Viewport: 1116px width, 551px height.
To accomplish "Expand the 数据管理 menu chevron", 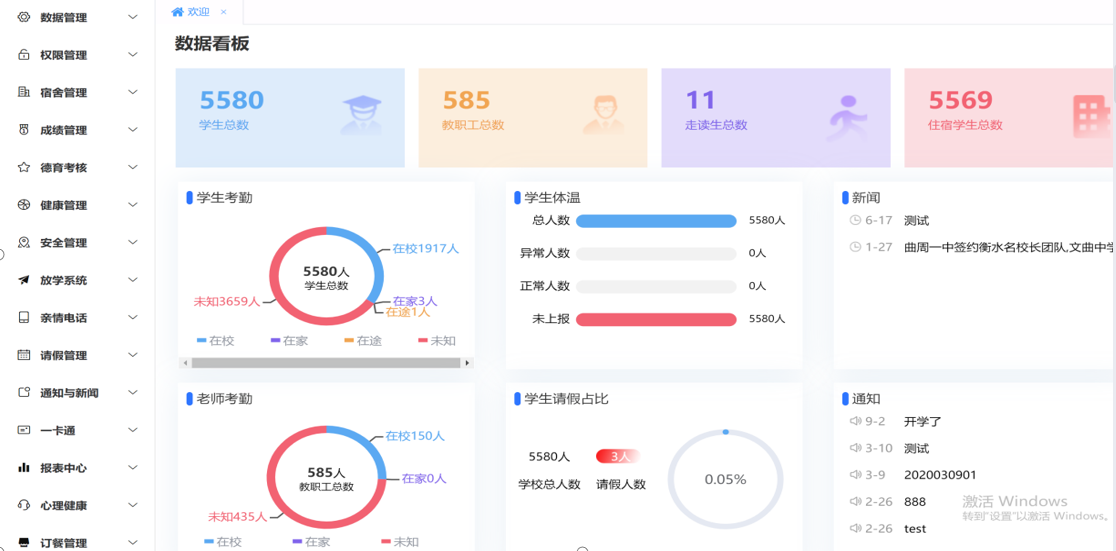I will click(132, 17).
